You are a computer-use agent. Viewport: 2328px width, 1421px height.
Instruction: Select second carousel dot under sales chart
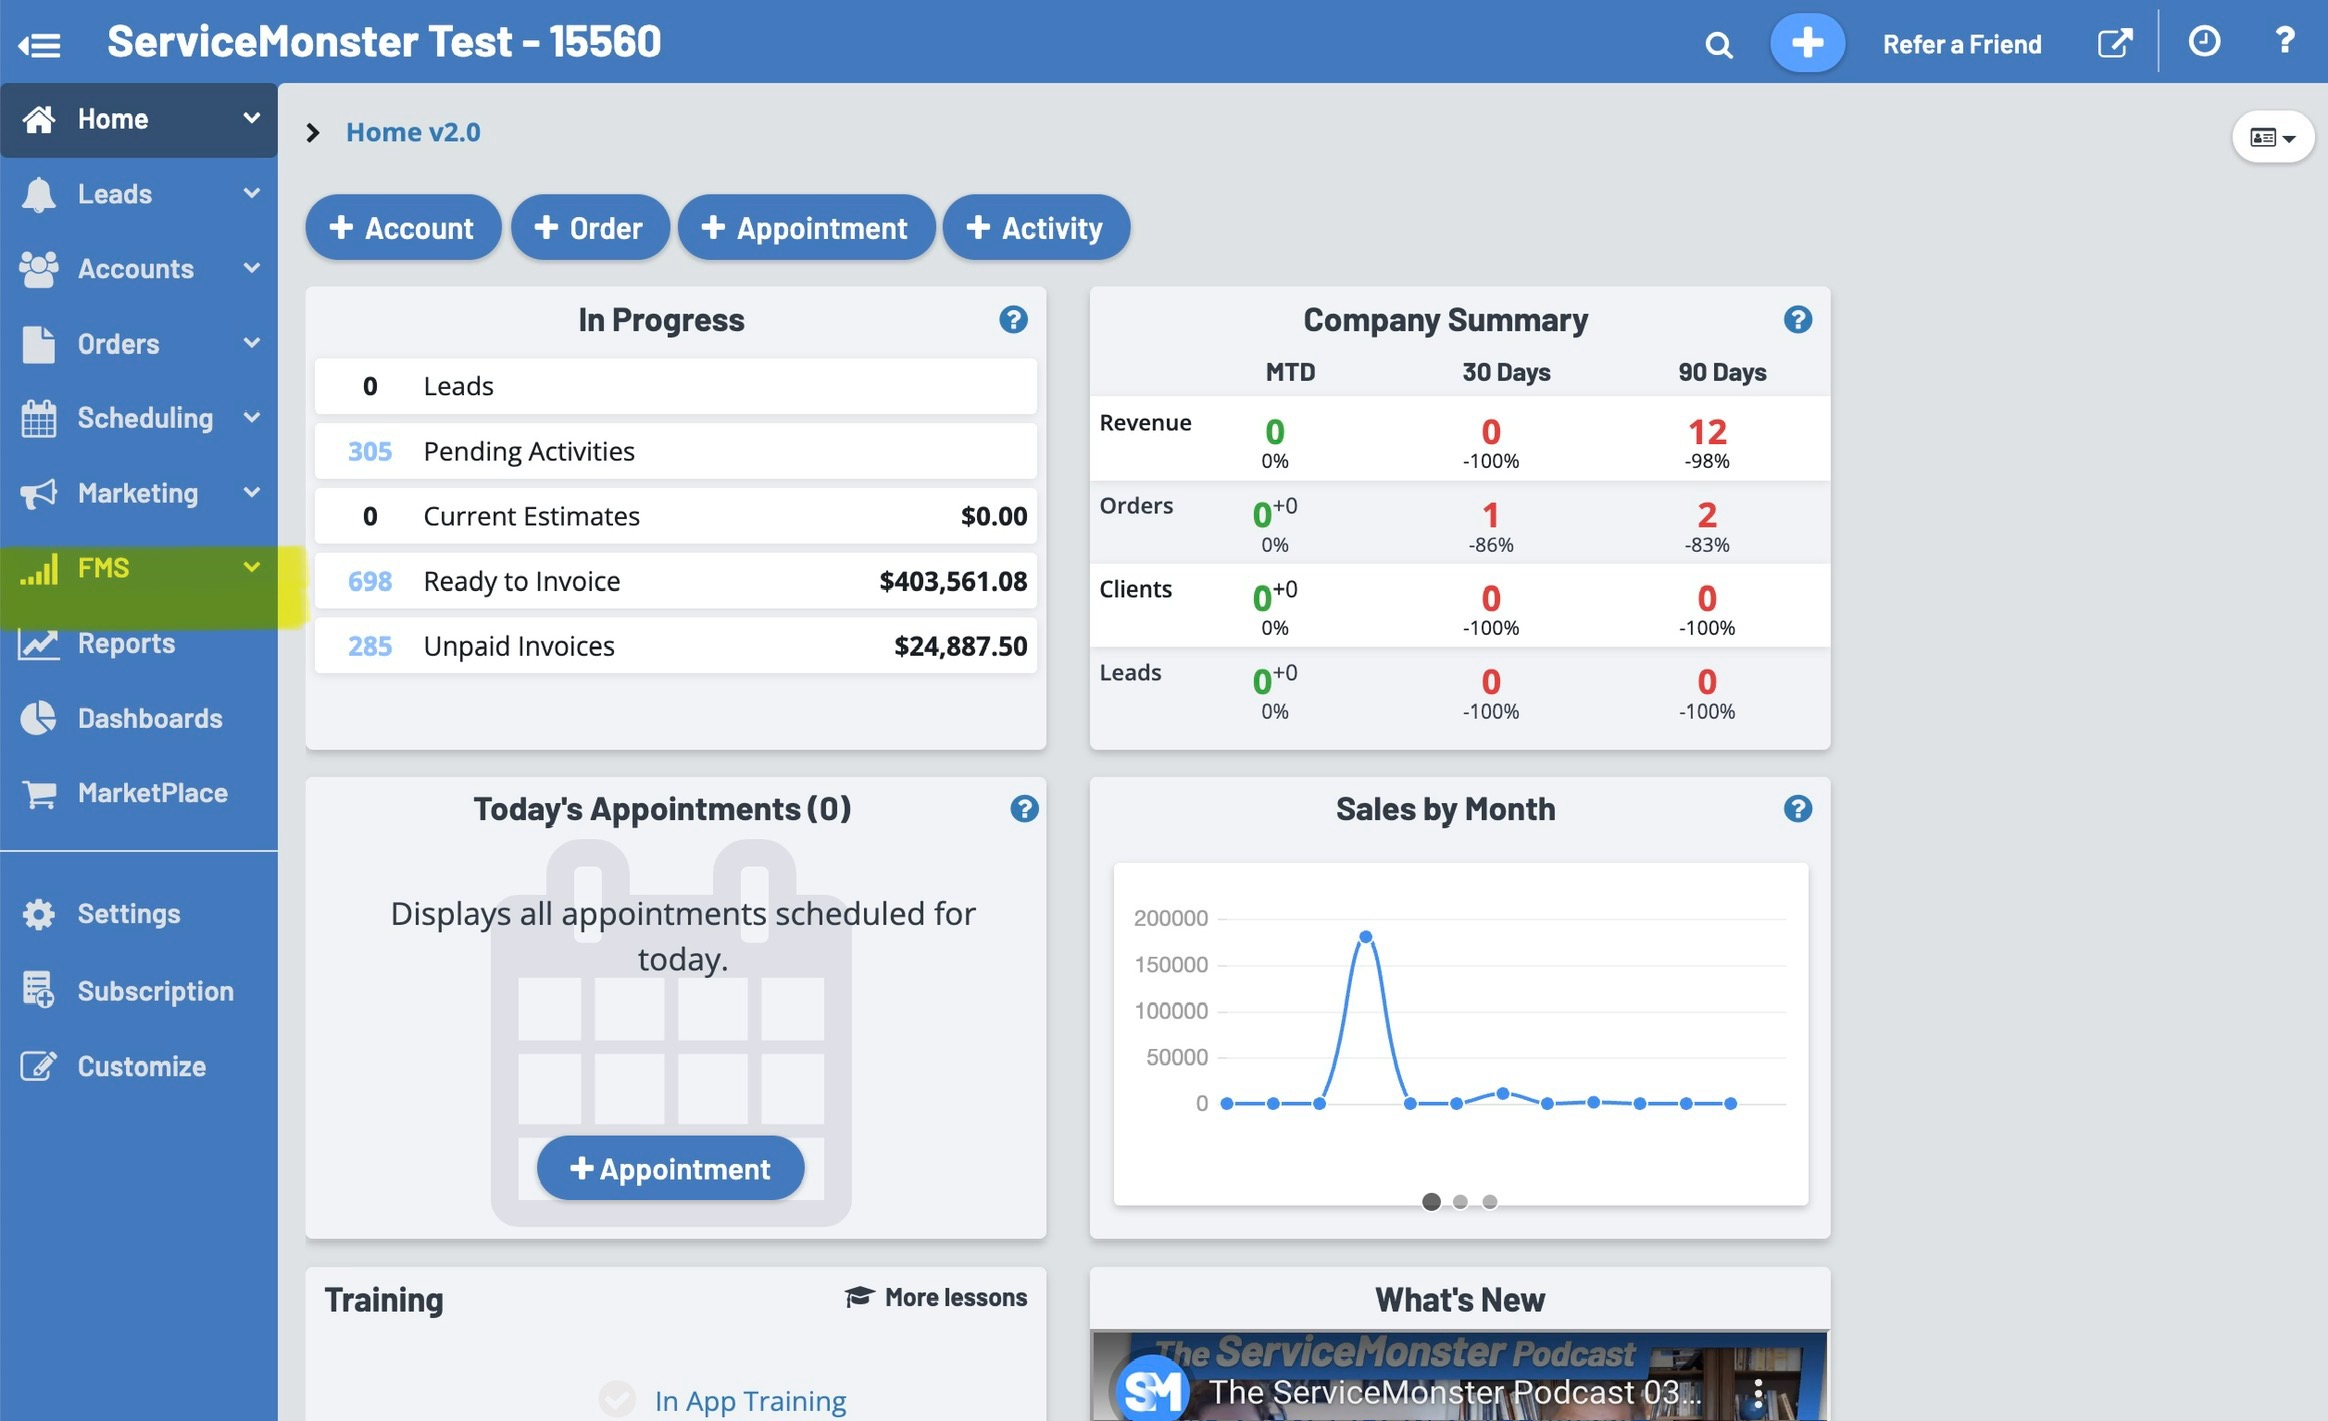(x=1460, y=1202)
